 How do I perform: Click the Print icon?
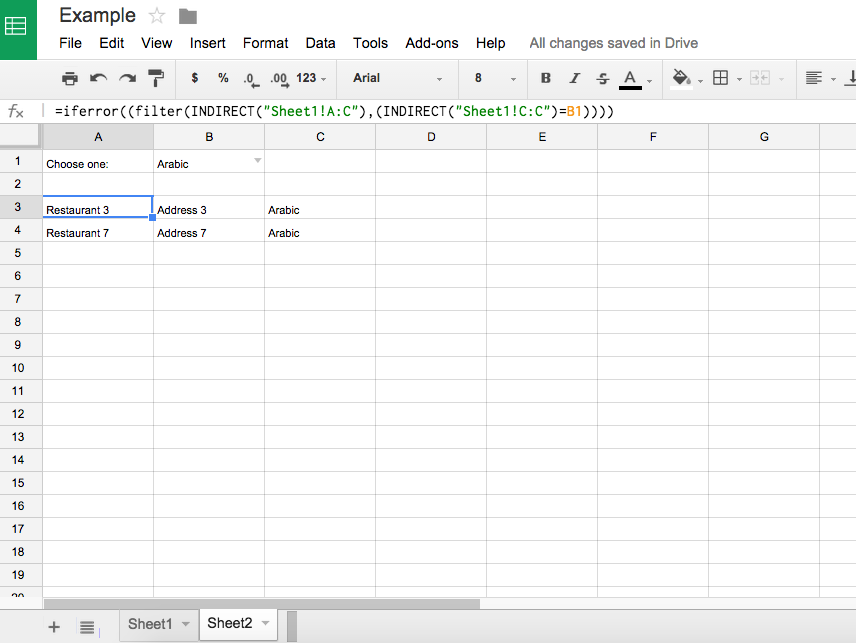[70, 79]
